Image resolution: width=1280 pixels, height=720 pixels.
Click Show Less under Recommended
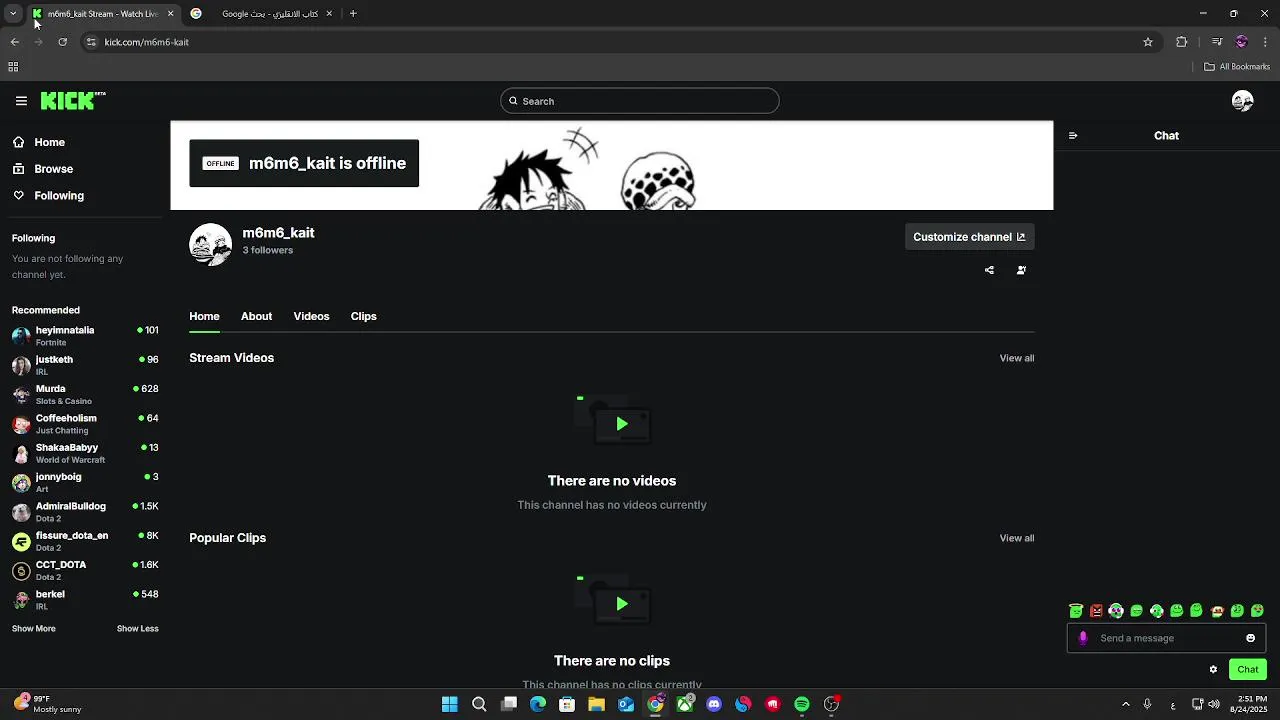pyautogui.click(x=138, y=629)
